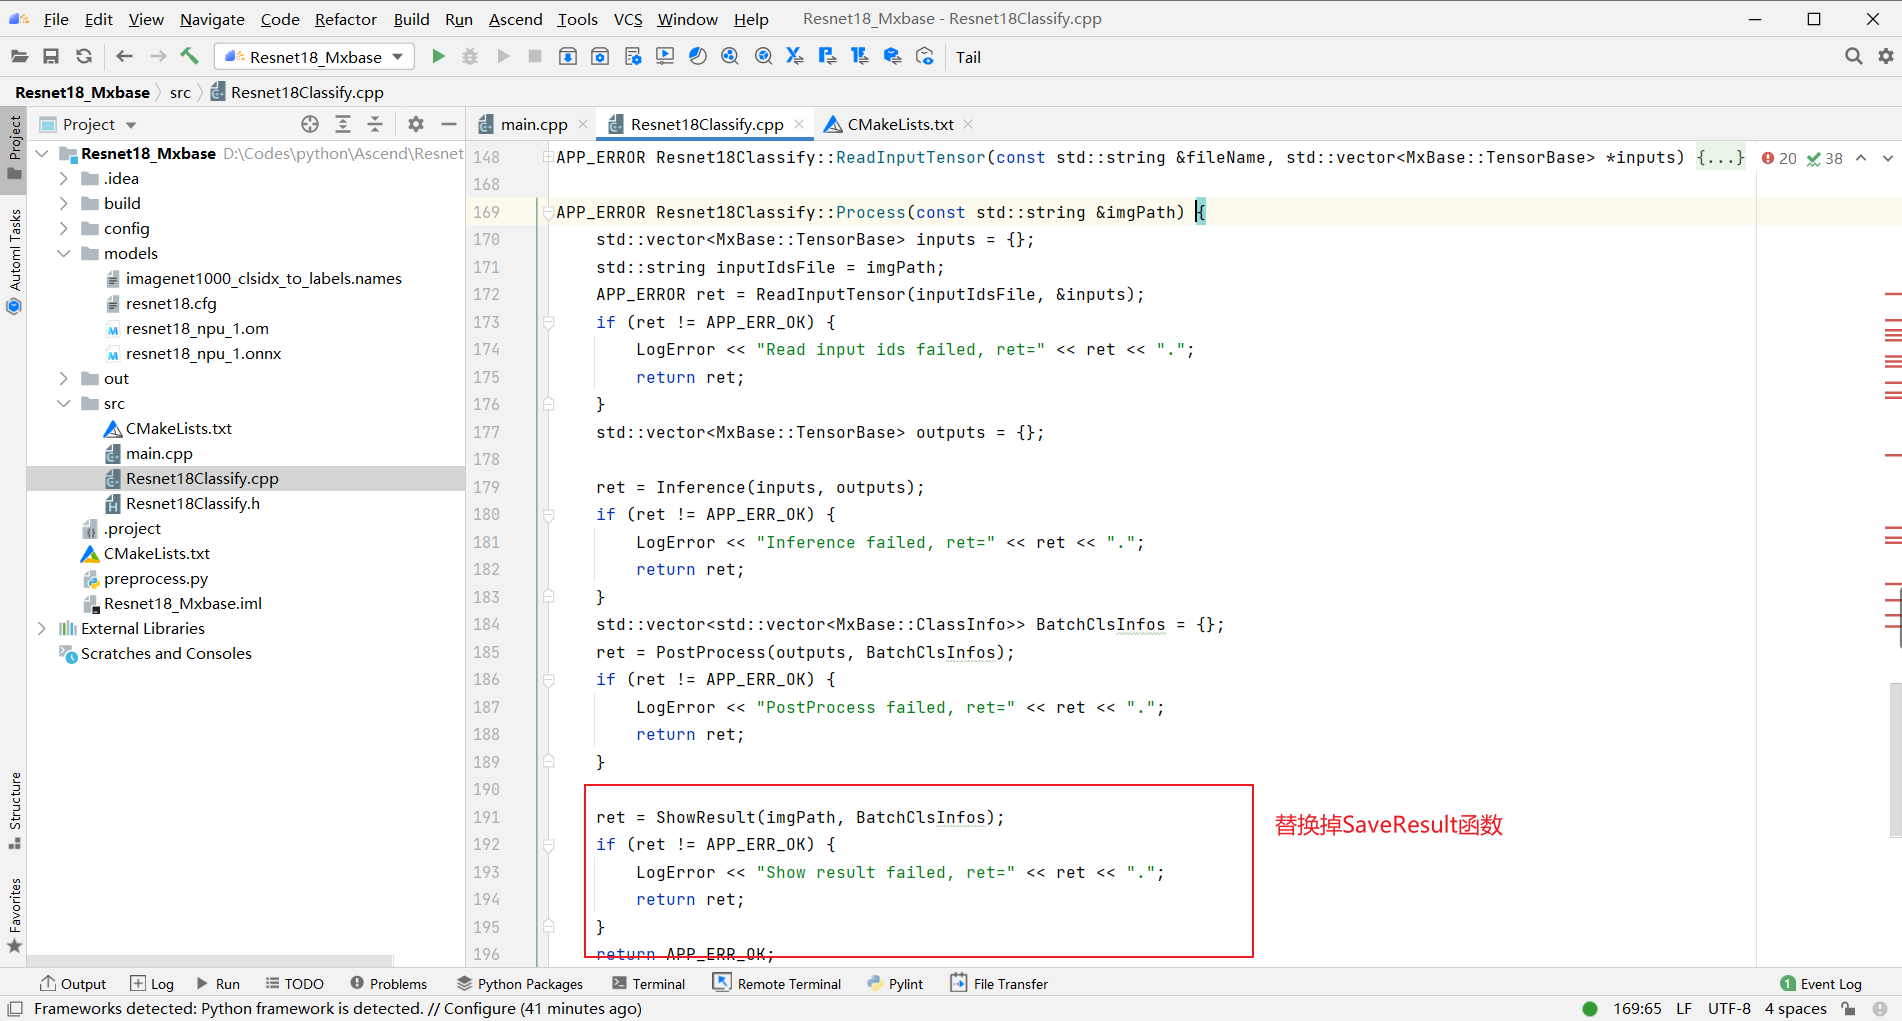Expand the out folder
The height and width of the screenshot is (1021, 1902).
click(x=64, y=378)
